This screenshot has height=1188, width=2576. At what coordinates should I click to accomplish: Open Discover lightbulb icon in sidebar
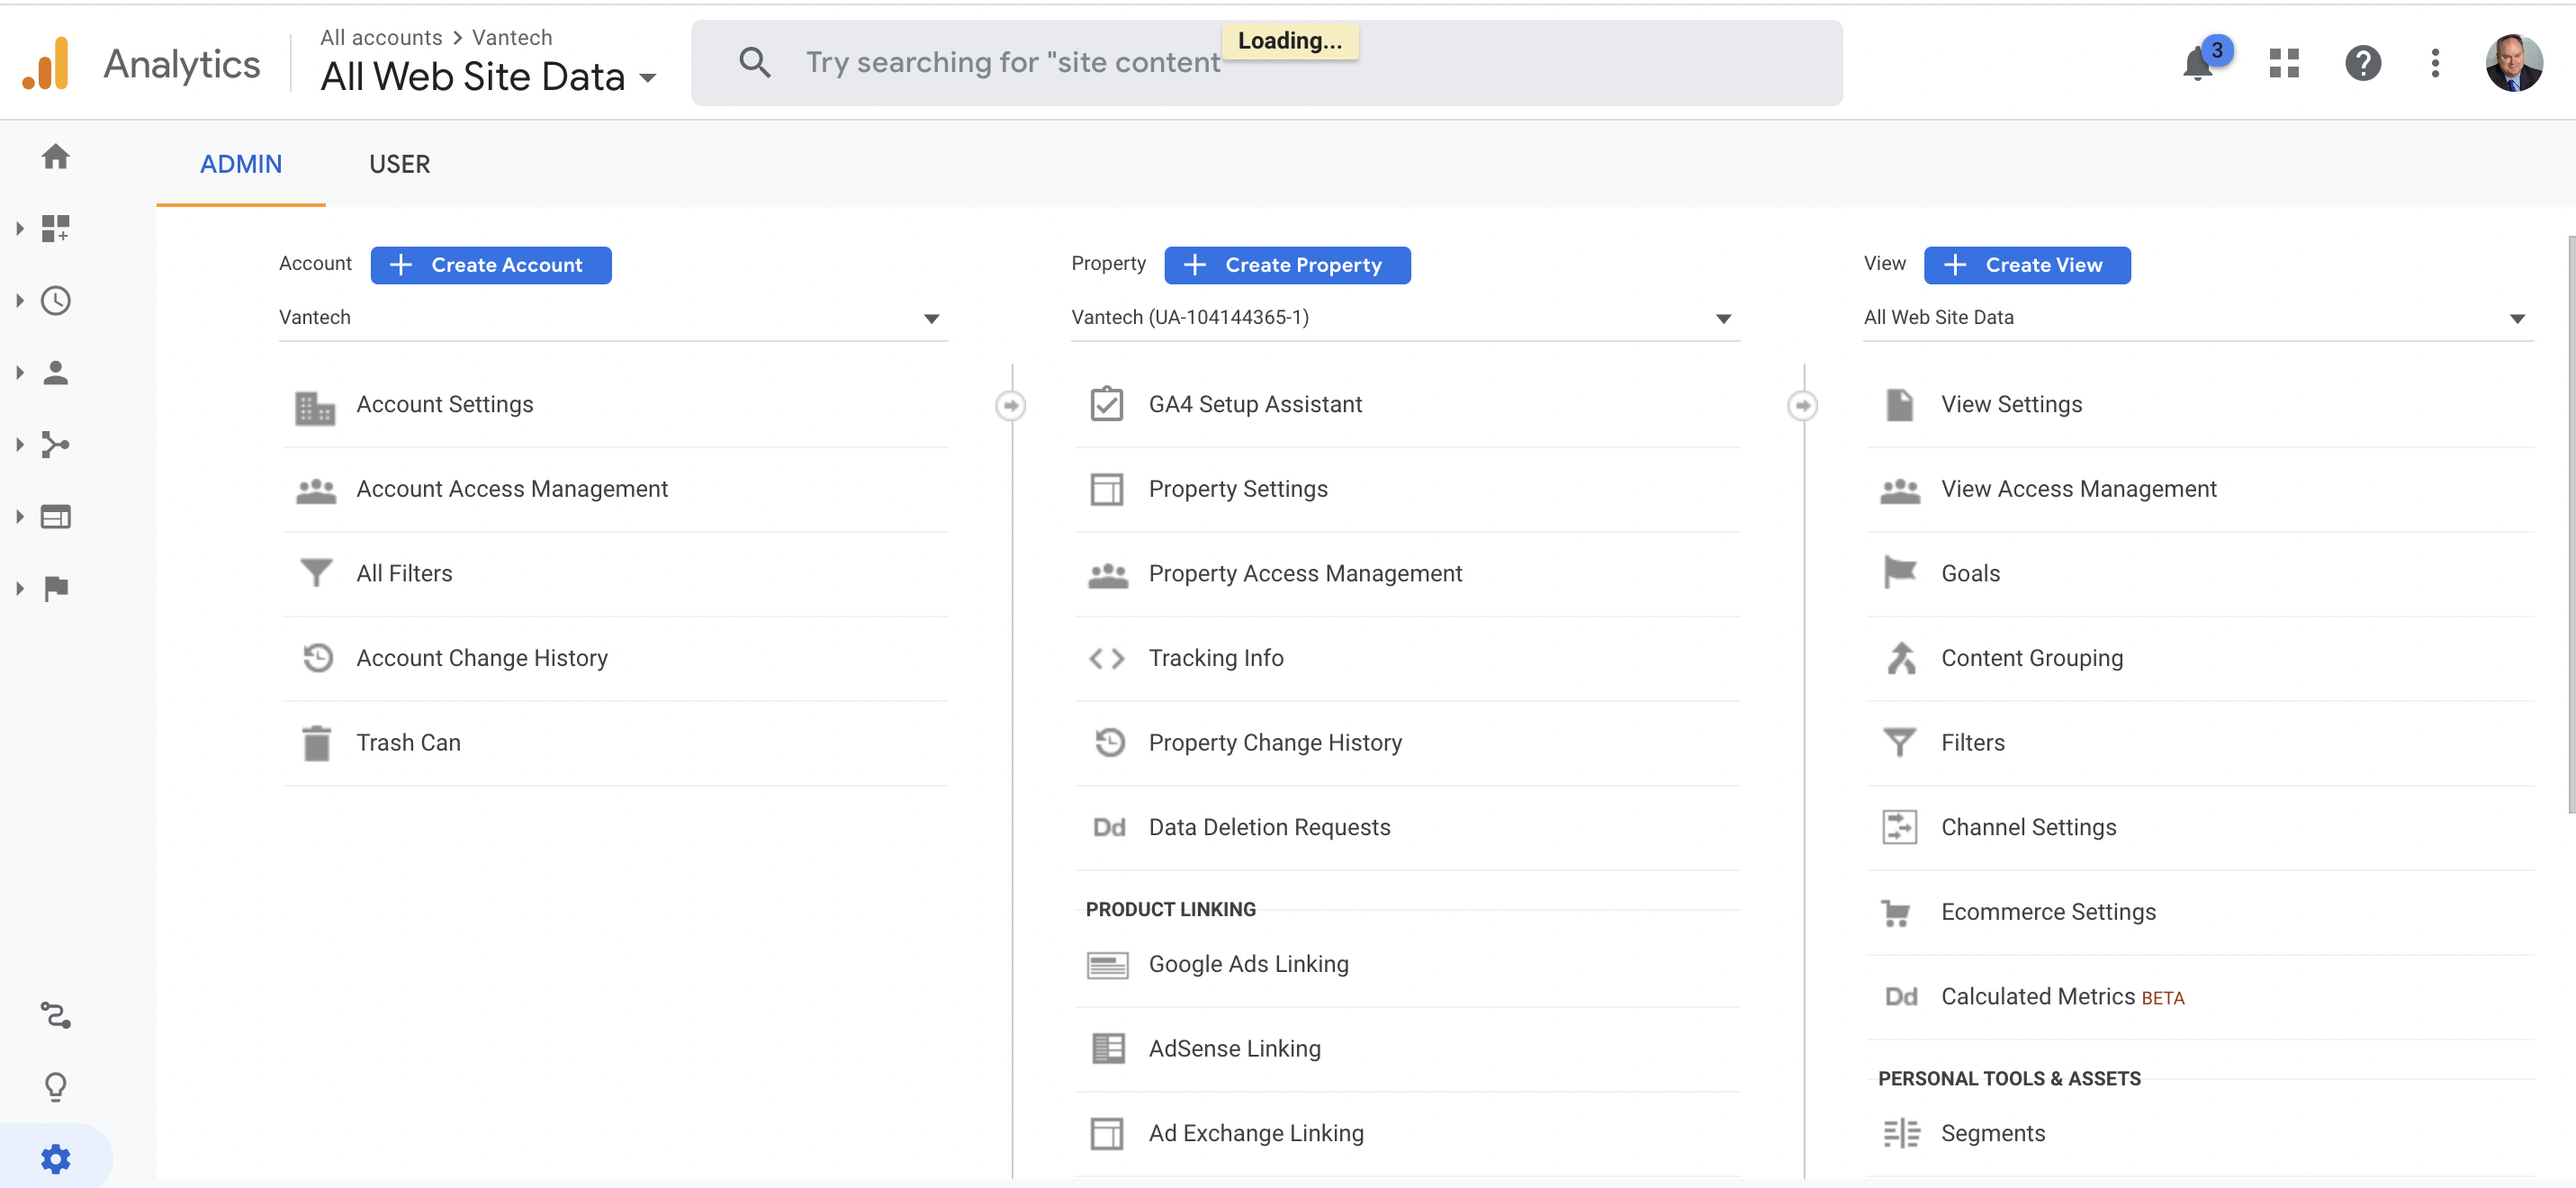tap(56, 1086)
